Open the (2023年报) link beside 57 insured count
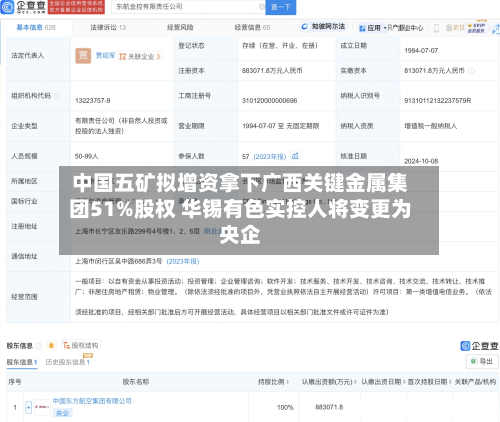 [270, 157]
